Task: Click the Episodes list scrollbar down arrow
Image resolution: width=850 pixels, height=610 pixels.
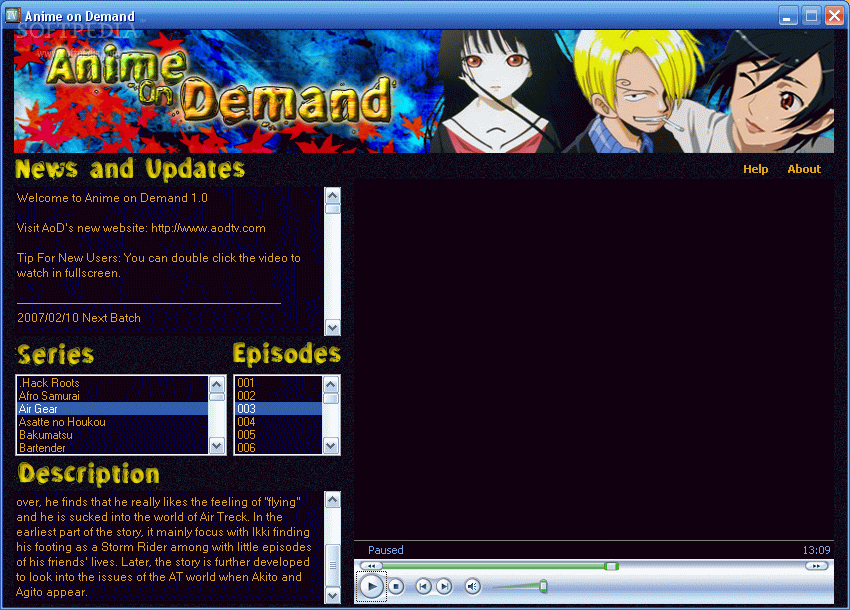Action: 331,446
